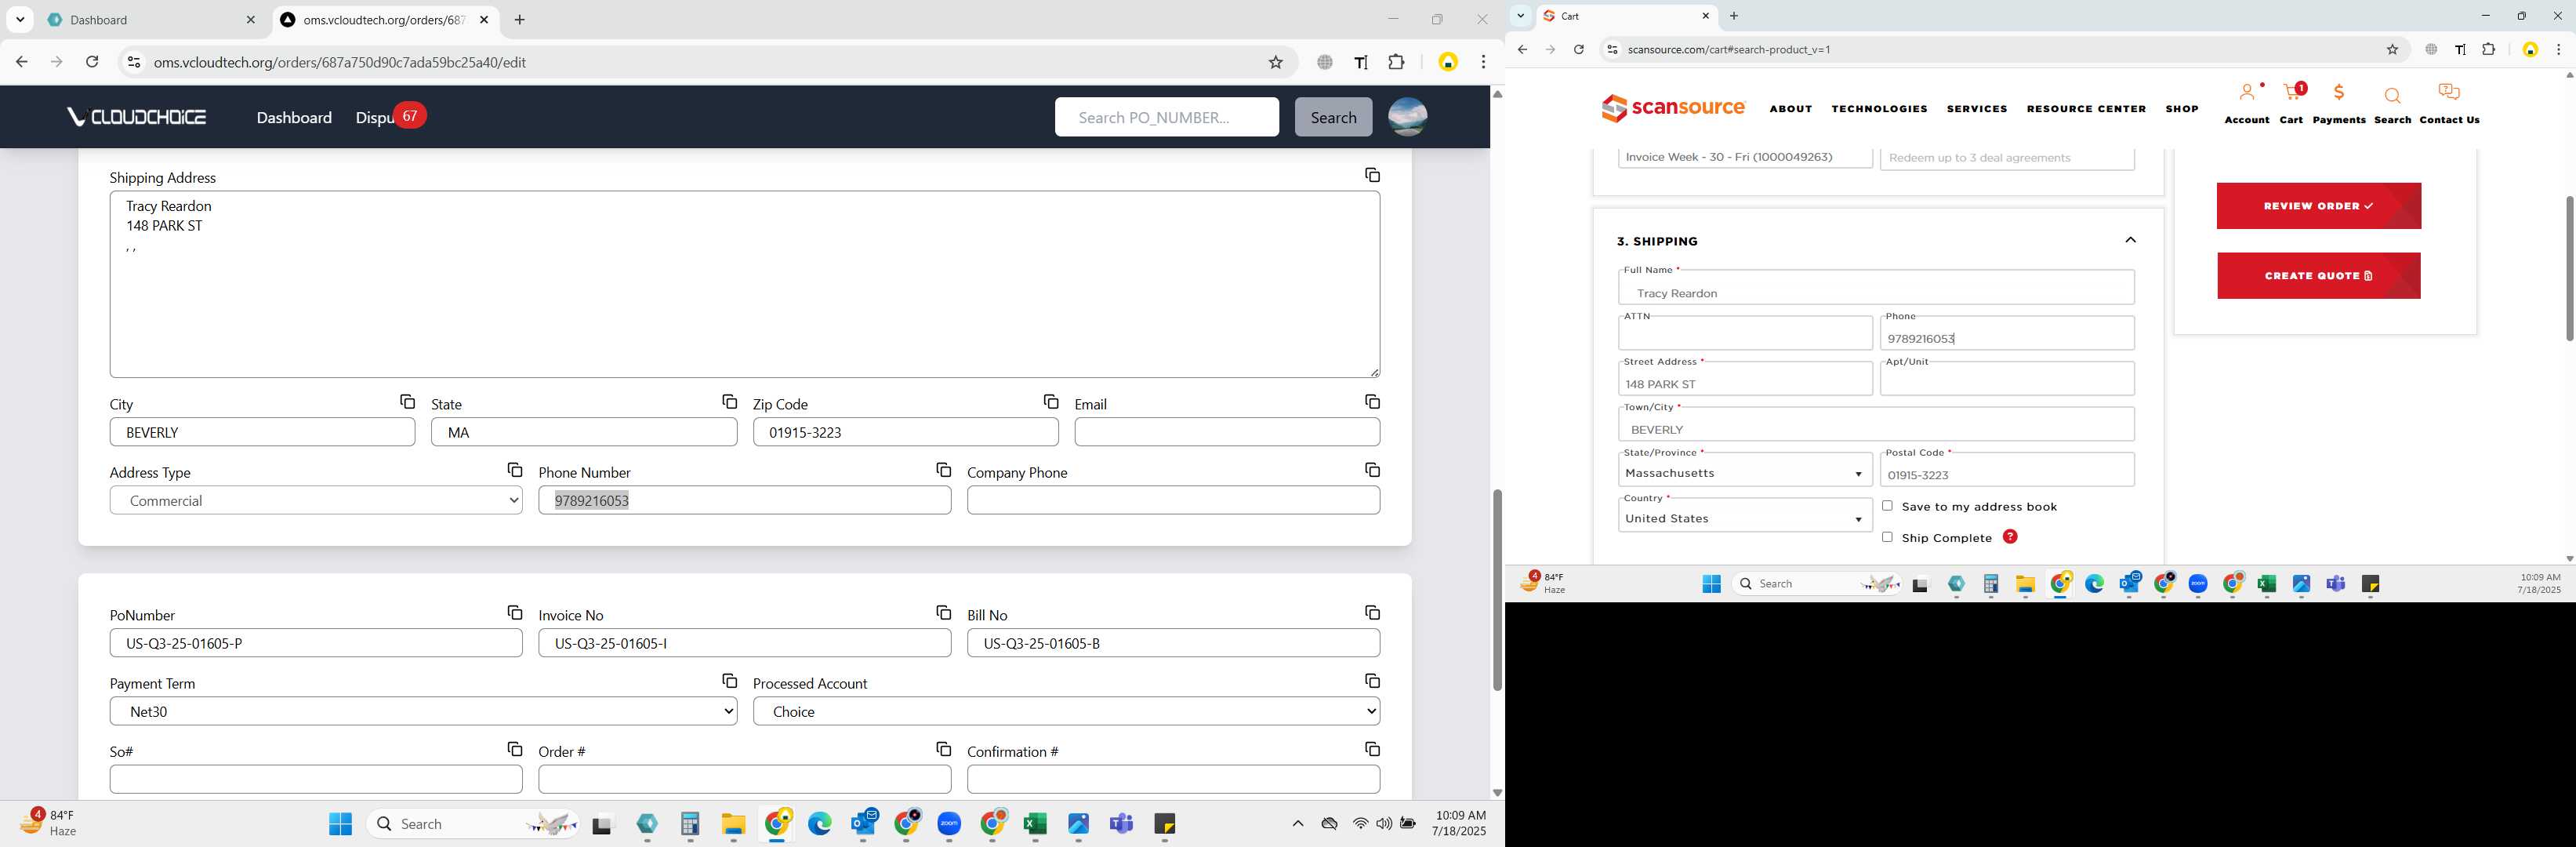Screen dimensions: 2576x847
Task: Click the copy icon for Company Phone
Action: (x=1372, y=470)
